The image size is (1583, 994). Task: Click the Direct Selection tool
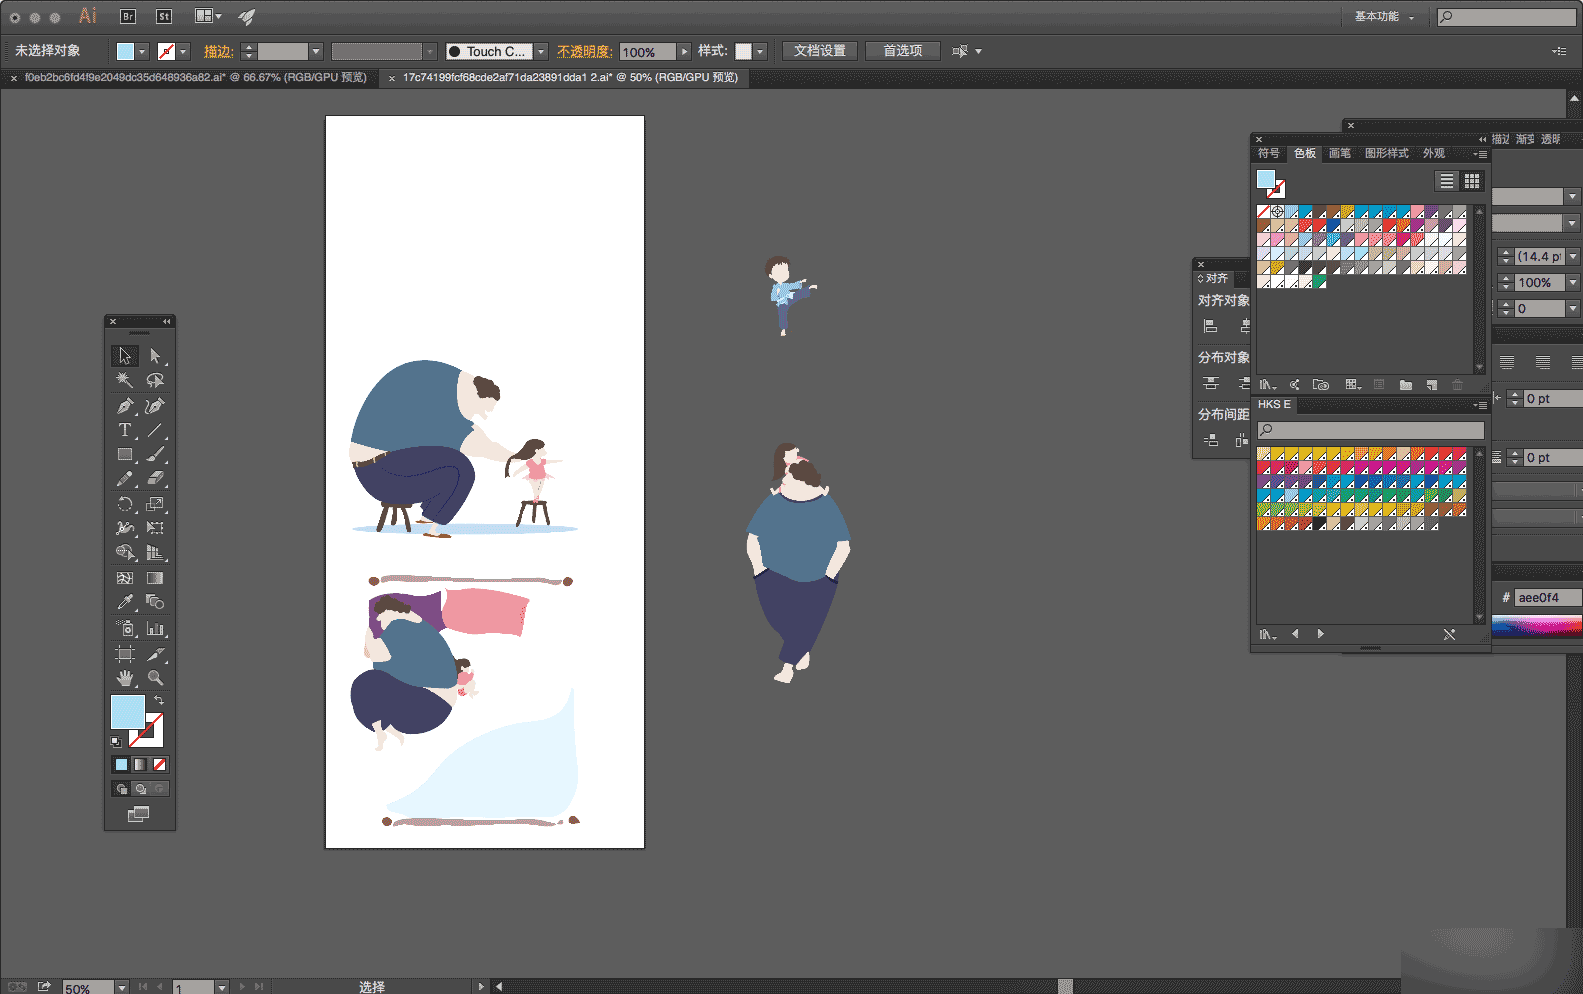pyautogui.click(x=155, y=356)
